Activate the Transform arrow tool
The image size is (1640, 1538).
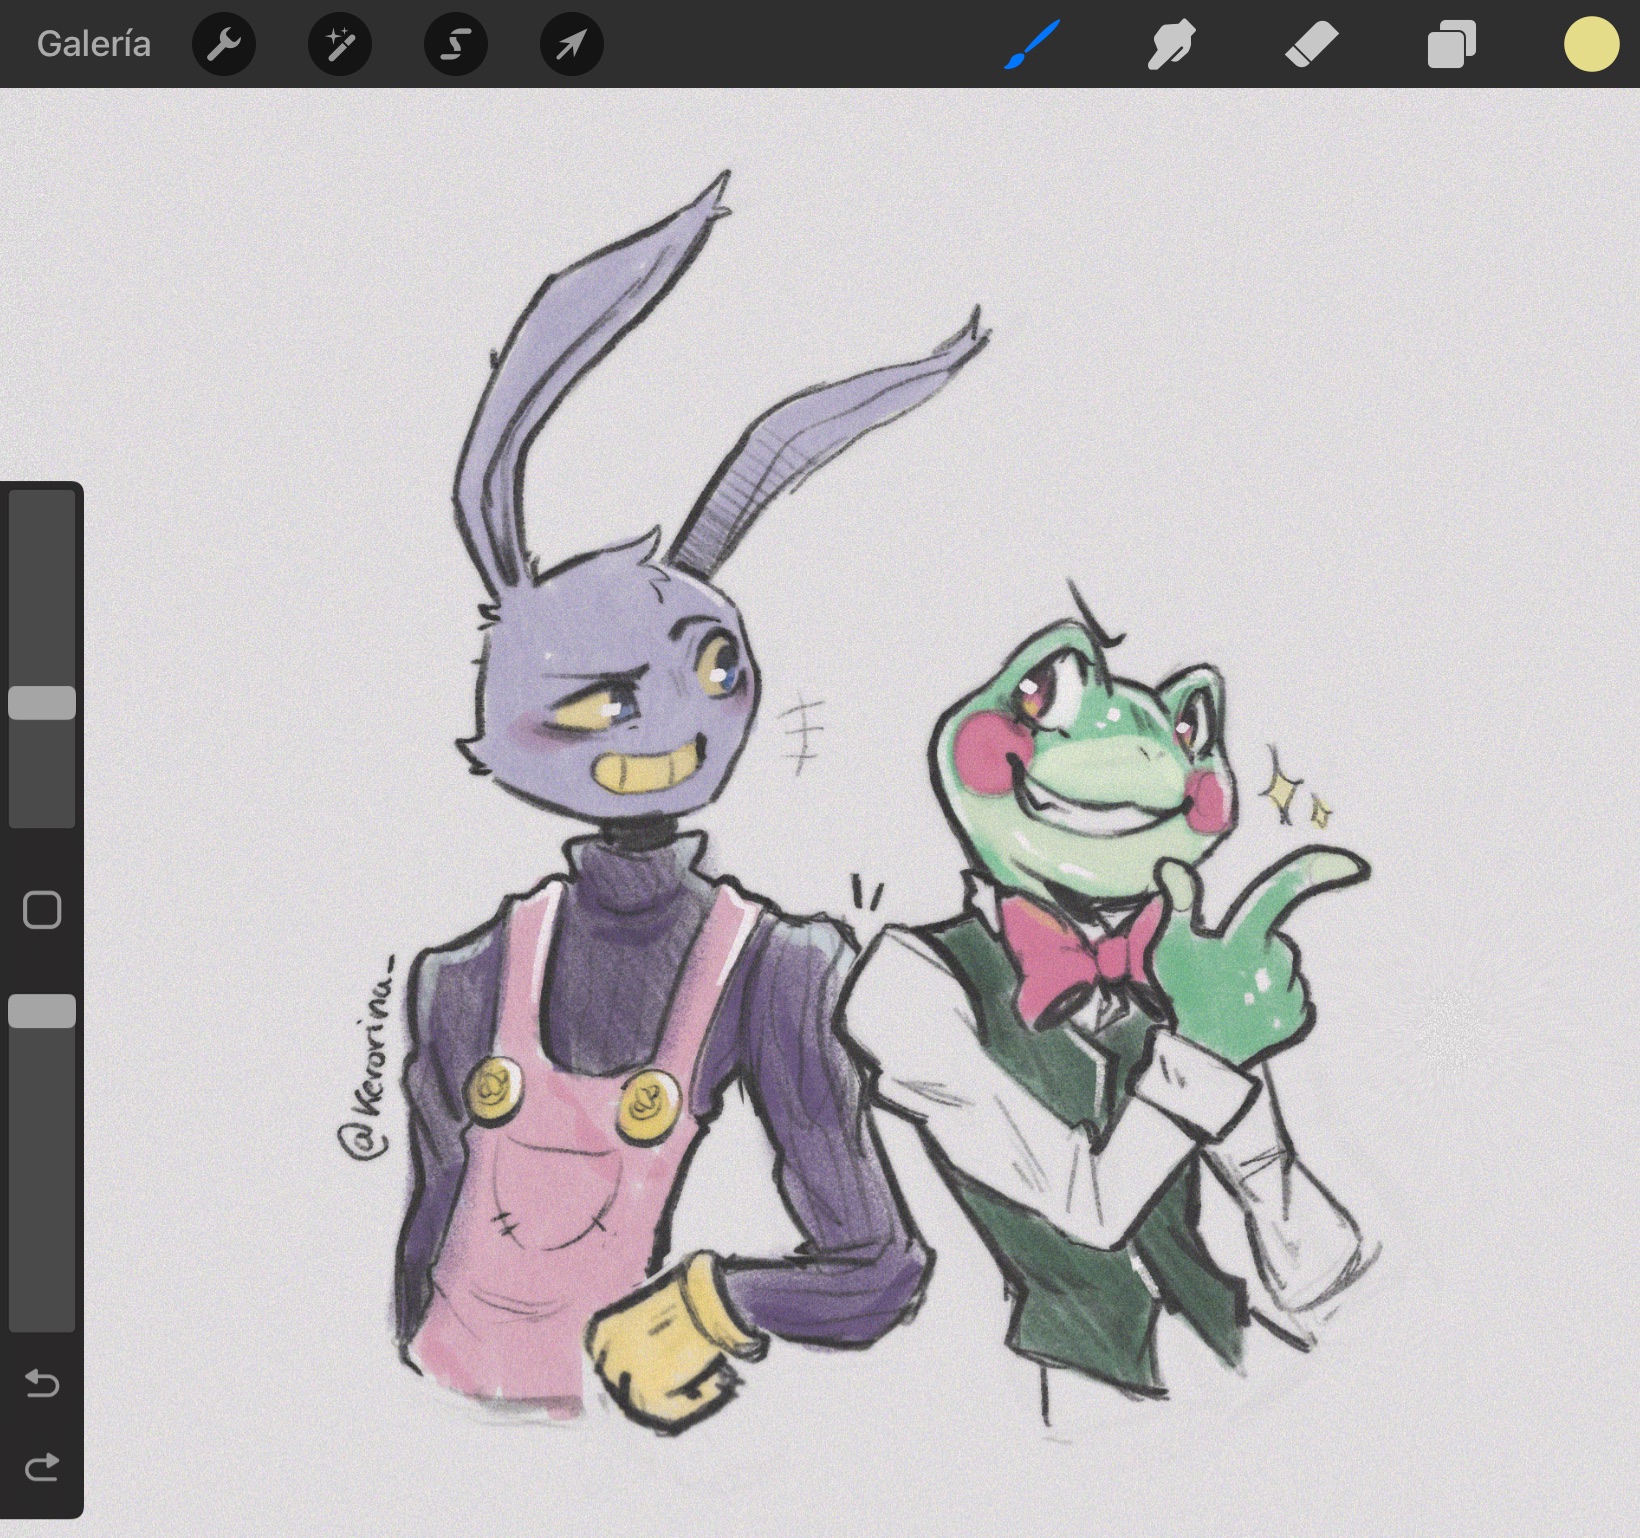pos(571,44)
